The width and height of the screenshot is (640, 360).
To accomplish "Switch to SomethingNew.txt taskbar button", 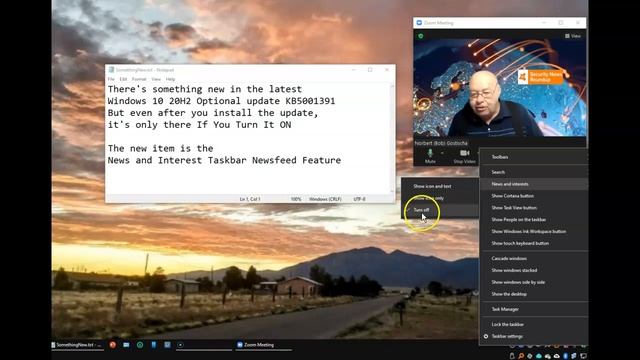I will click(78, 345).
